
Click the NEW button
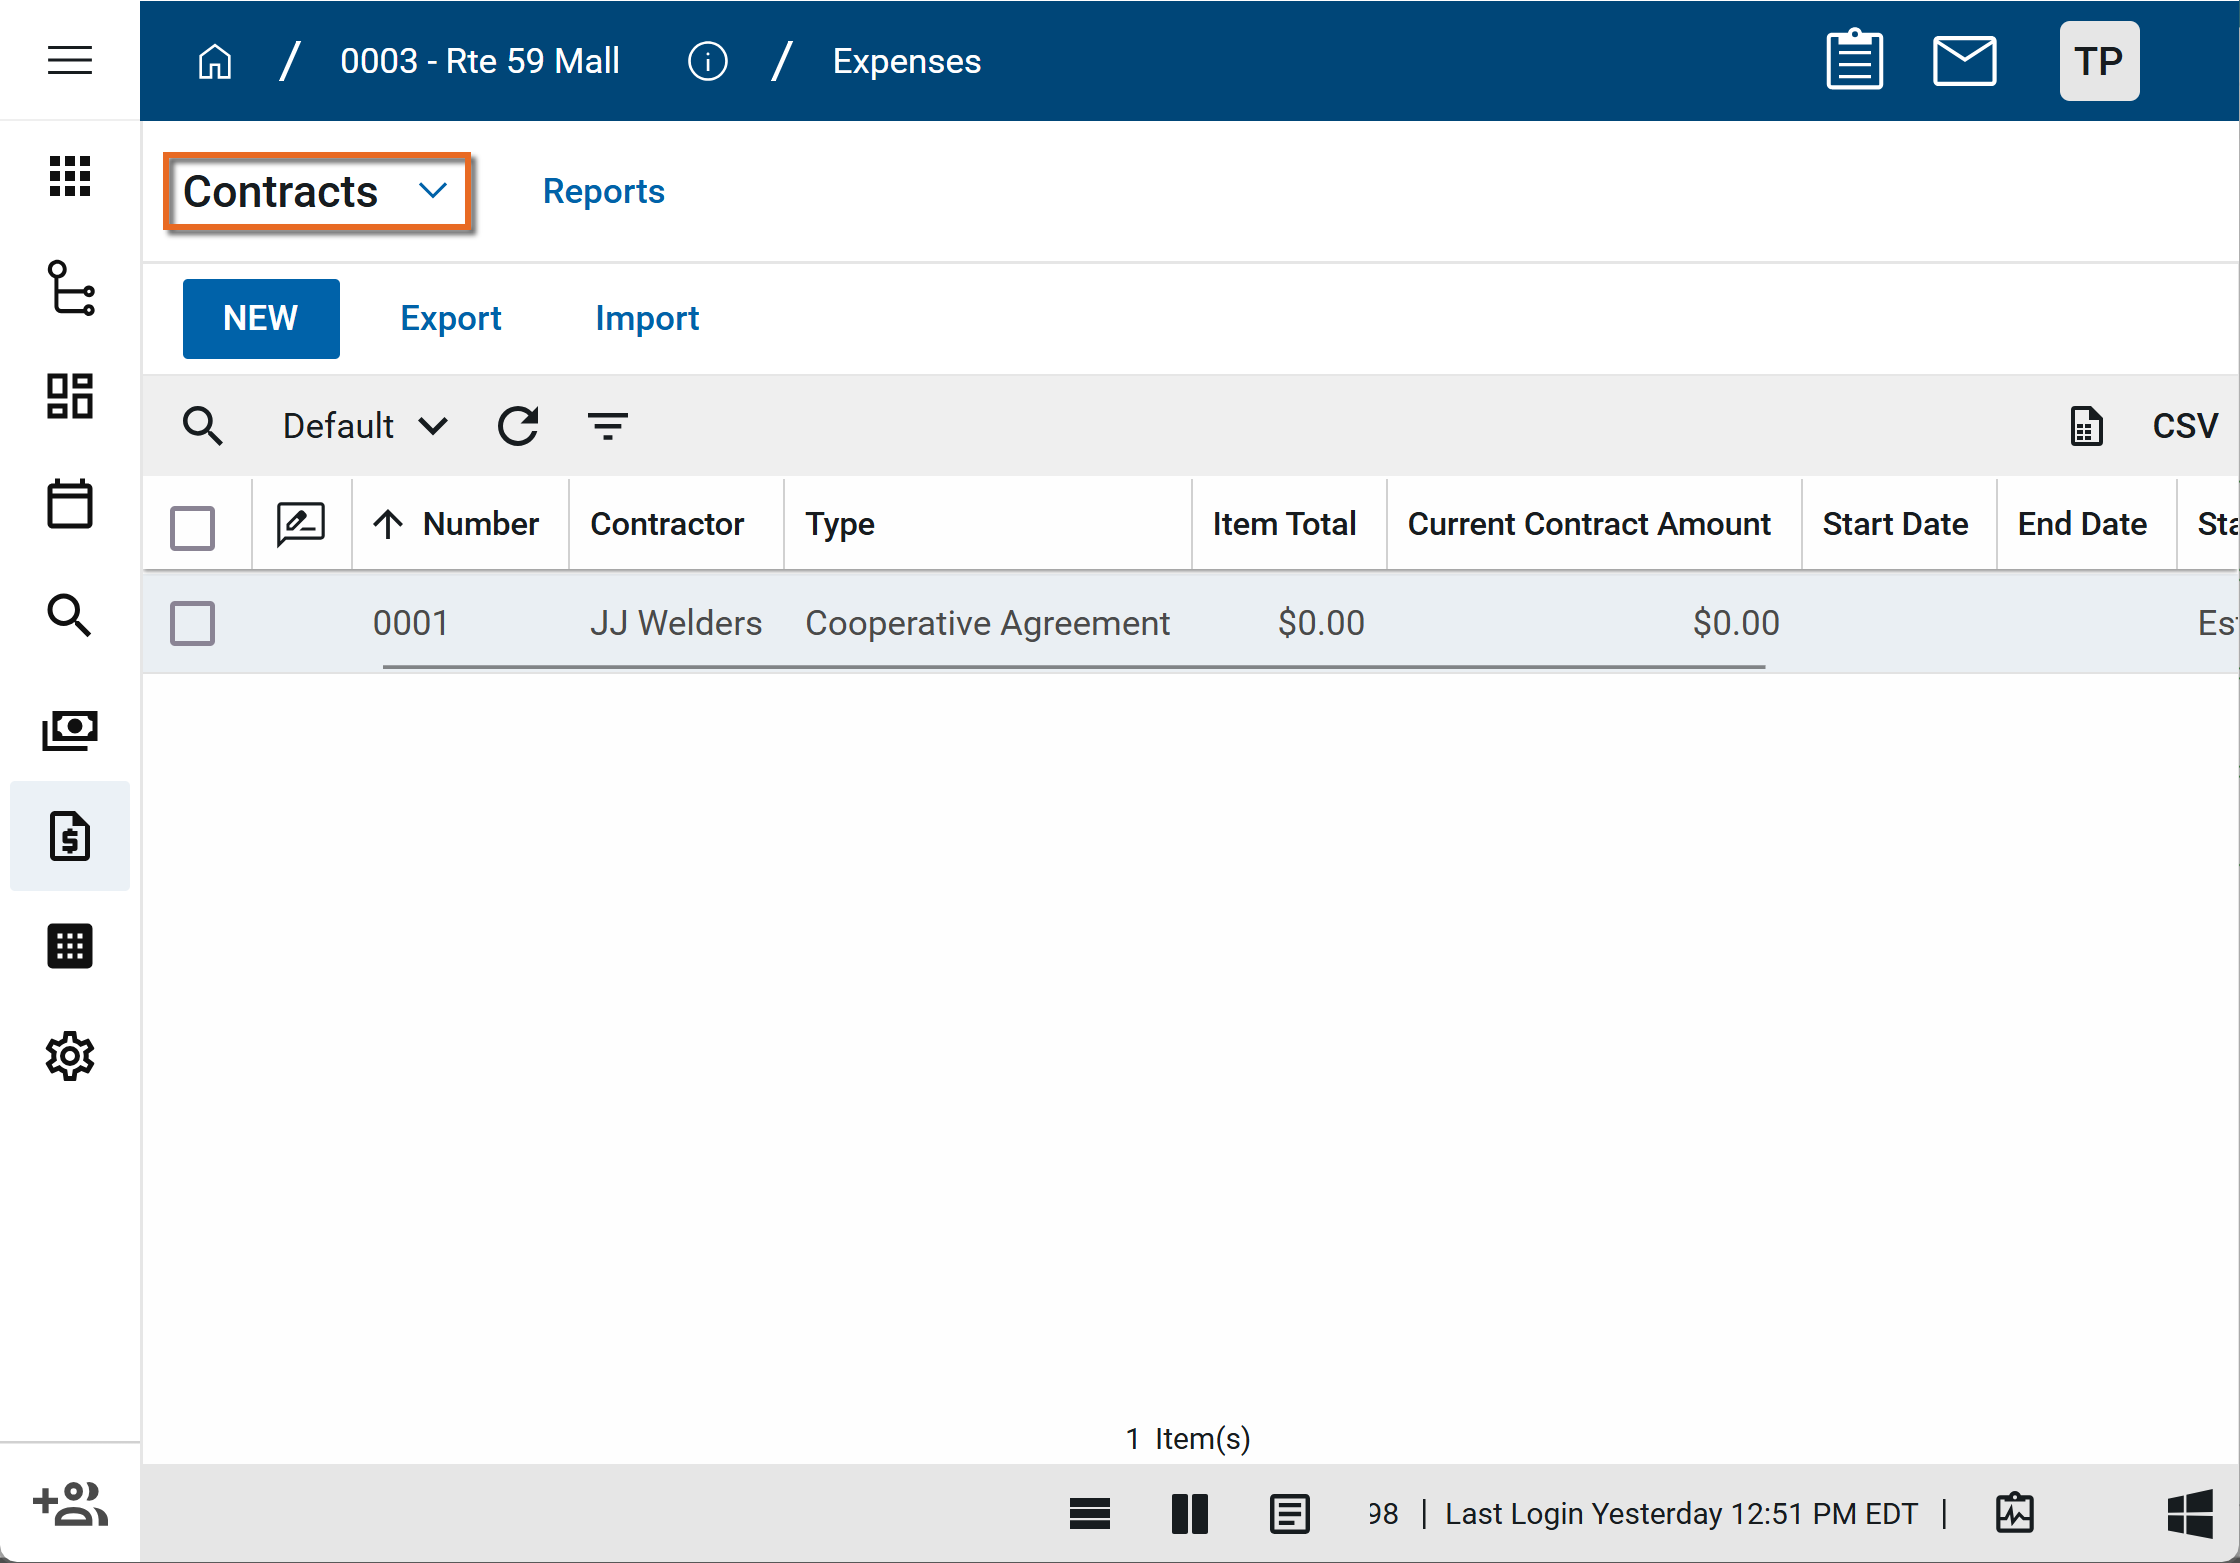coord(260,318)
